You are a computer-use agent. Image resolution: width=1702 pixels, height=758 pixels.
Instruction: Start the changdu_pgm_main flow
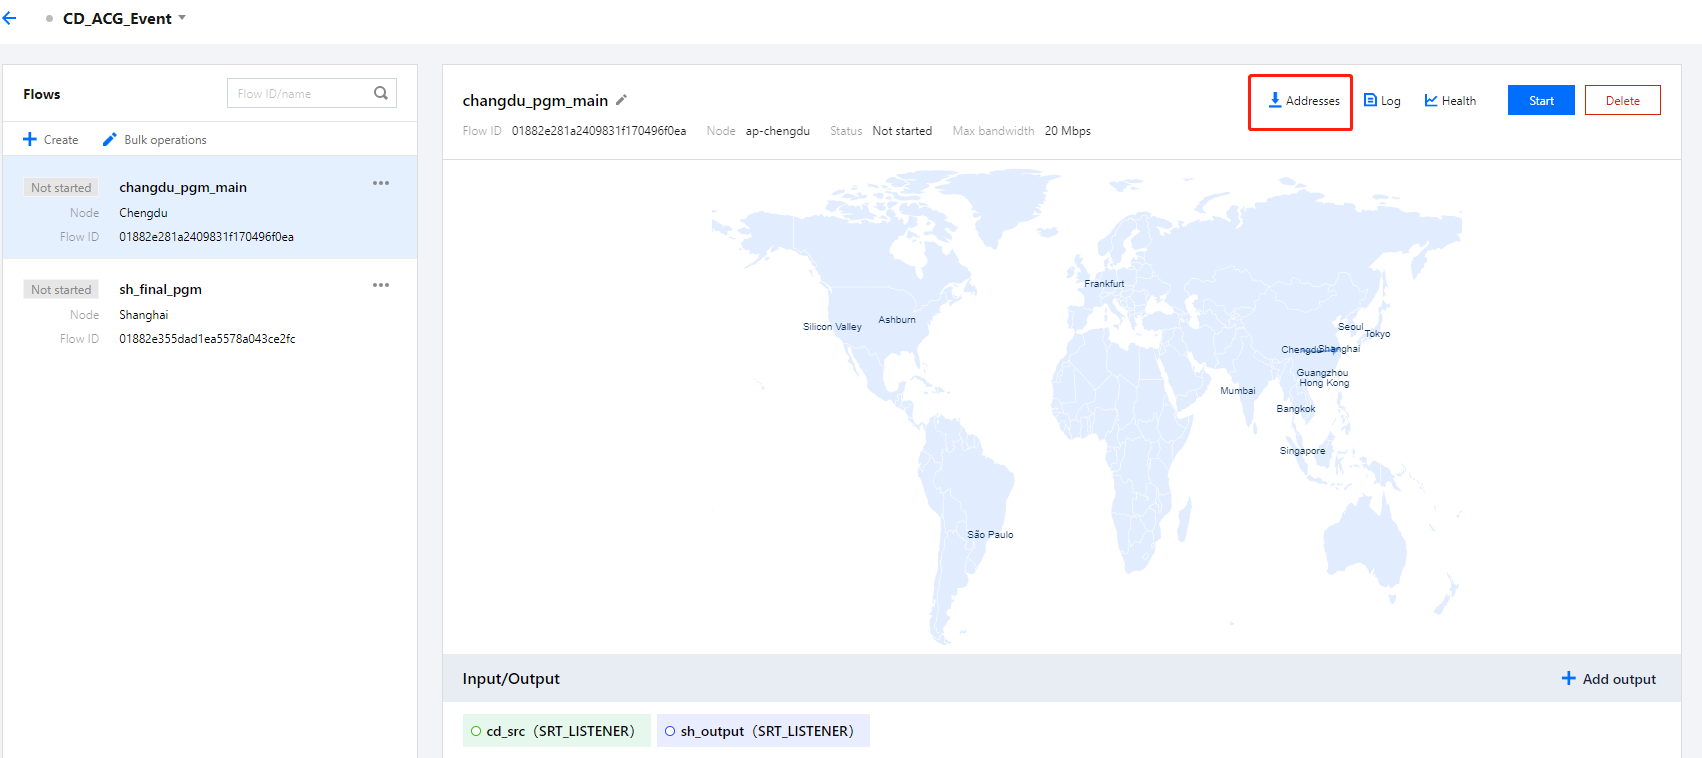(x=1541, y=101)
